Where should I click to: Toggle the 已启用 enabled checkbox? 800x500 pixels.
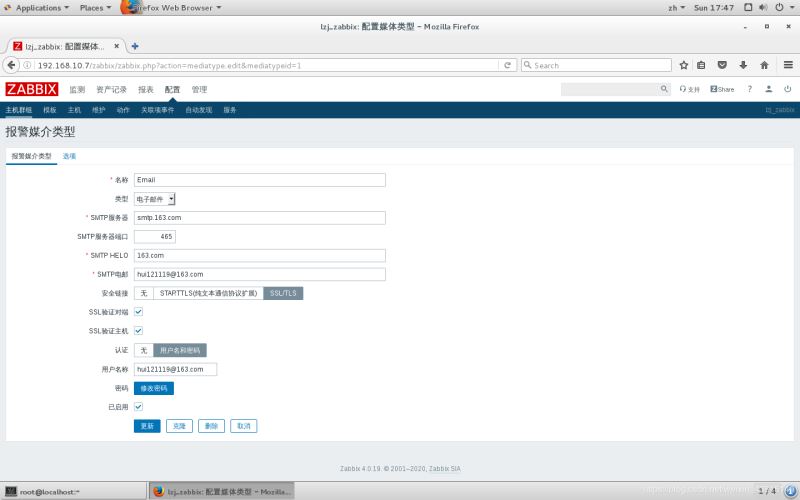[138, 407]
